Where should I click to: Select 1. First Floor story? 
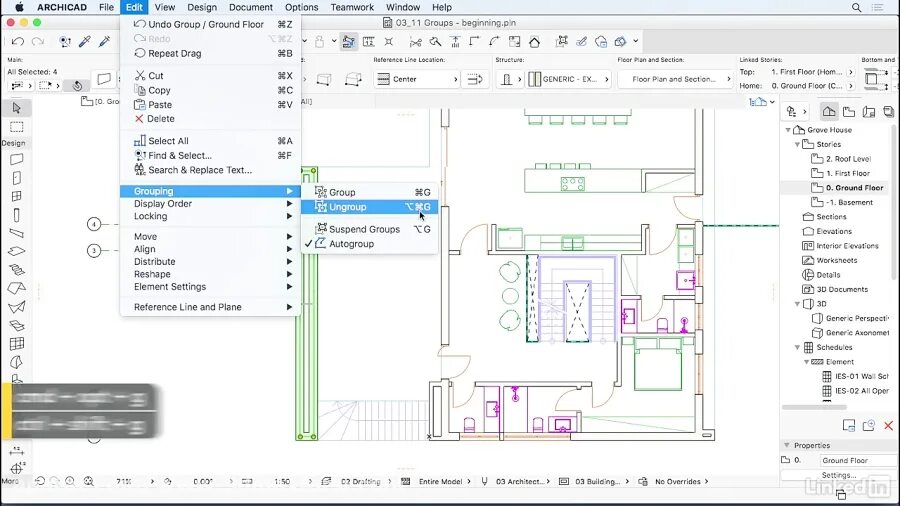pyautogui.click(x=848, y=173)
